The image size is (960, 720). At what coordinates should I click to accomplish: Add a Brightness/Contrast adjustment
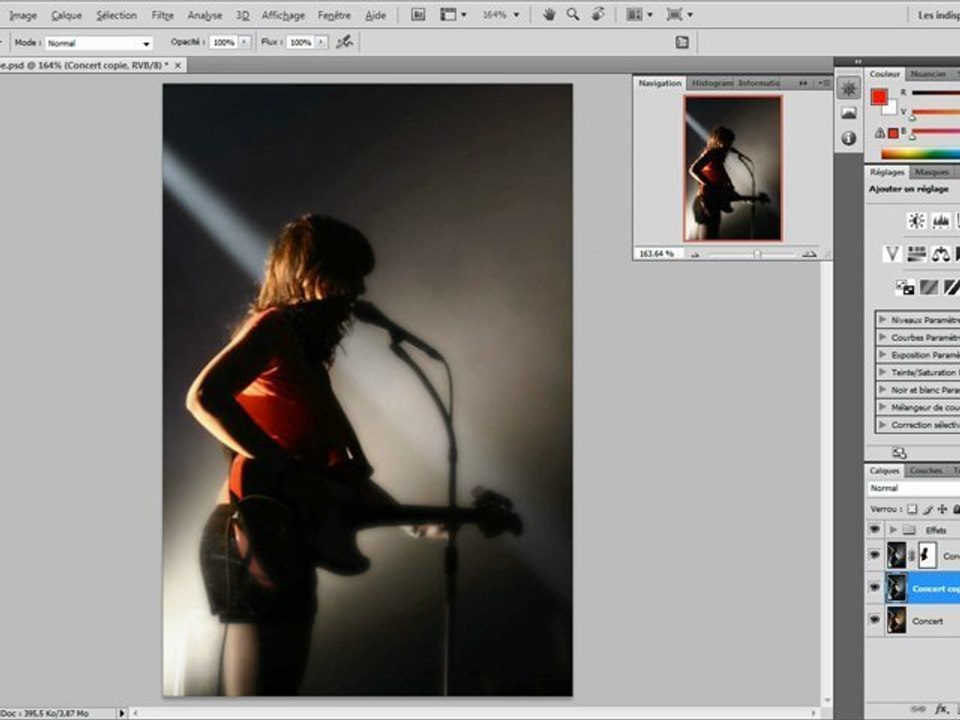pos(917,220)
